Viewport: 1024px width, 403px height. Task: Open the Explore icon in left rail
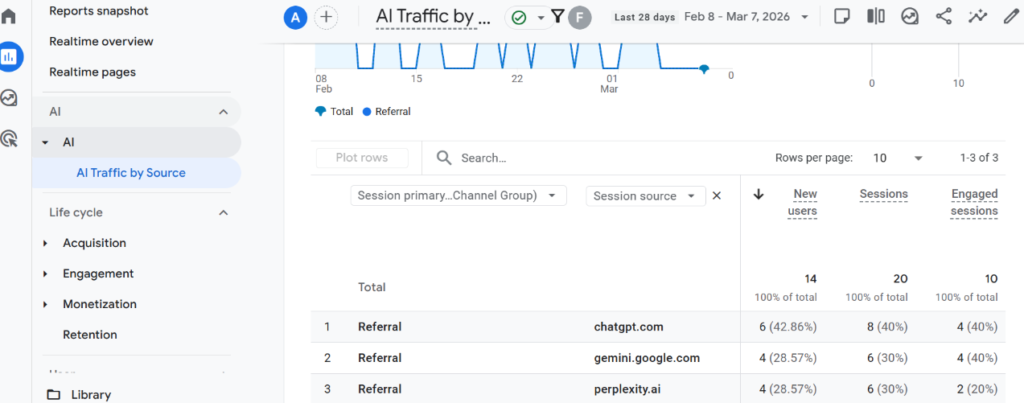click(9, 98)
